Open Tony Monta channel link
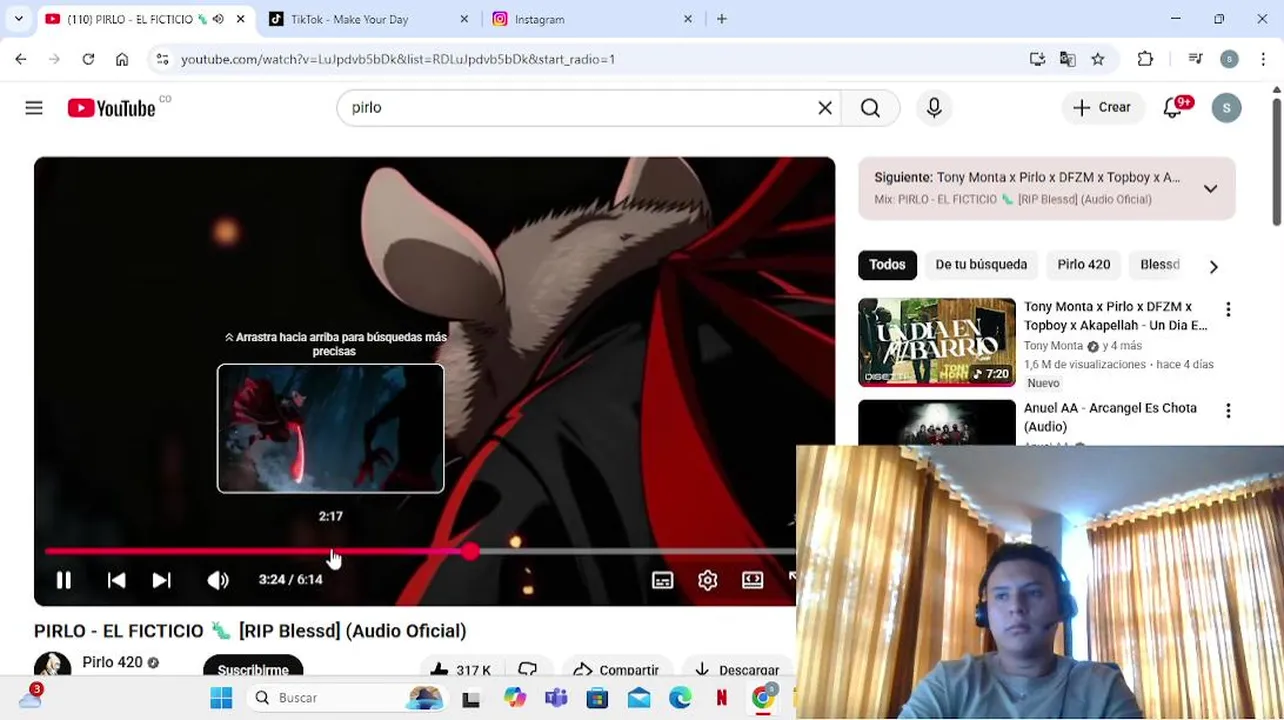The height and width of the screenshot is (720, 1284). click(x=1053, y=346)
